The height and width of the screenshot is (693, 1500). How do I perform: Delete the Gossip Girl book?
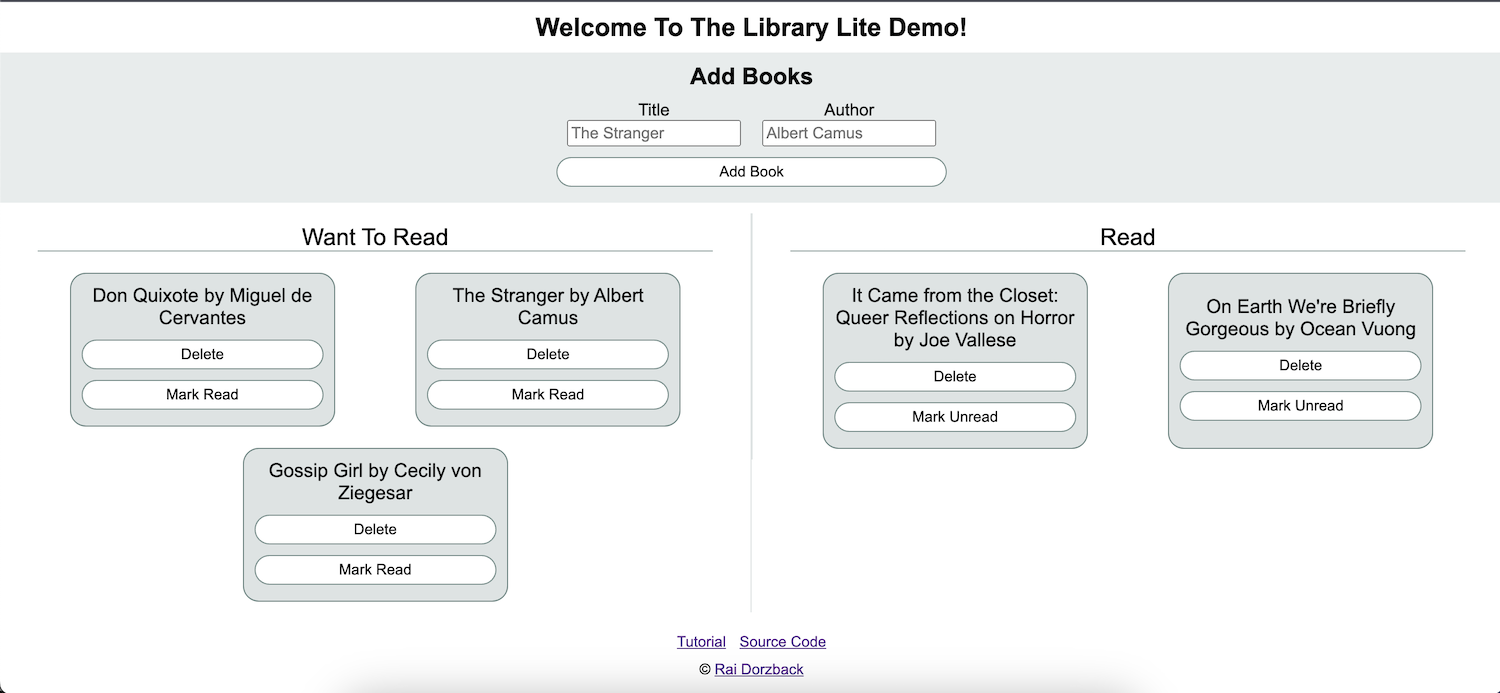(x=375, y=529)
